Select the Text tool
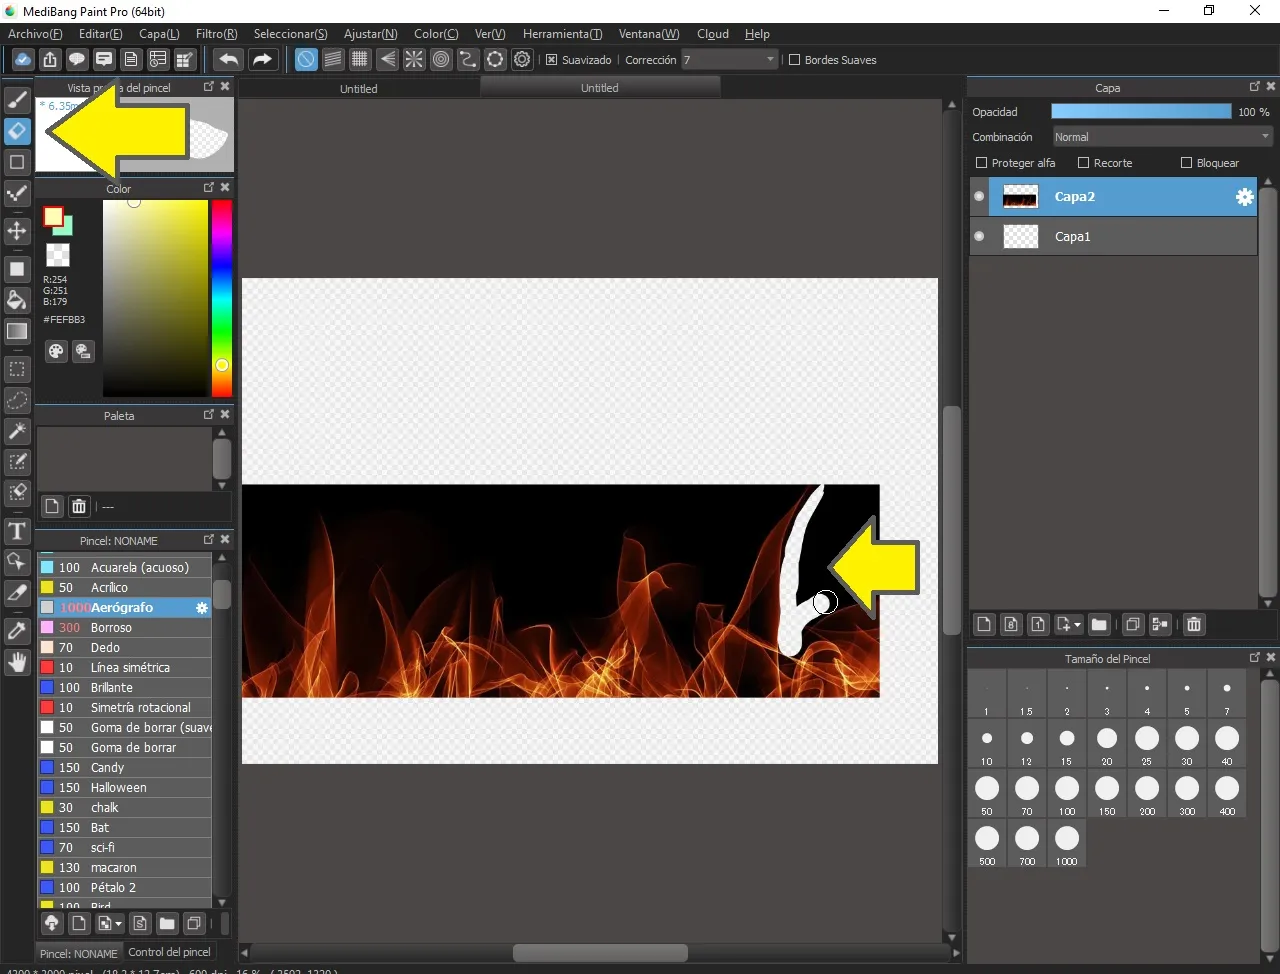 17,531
